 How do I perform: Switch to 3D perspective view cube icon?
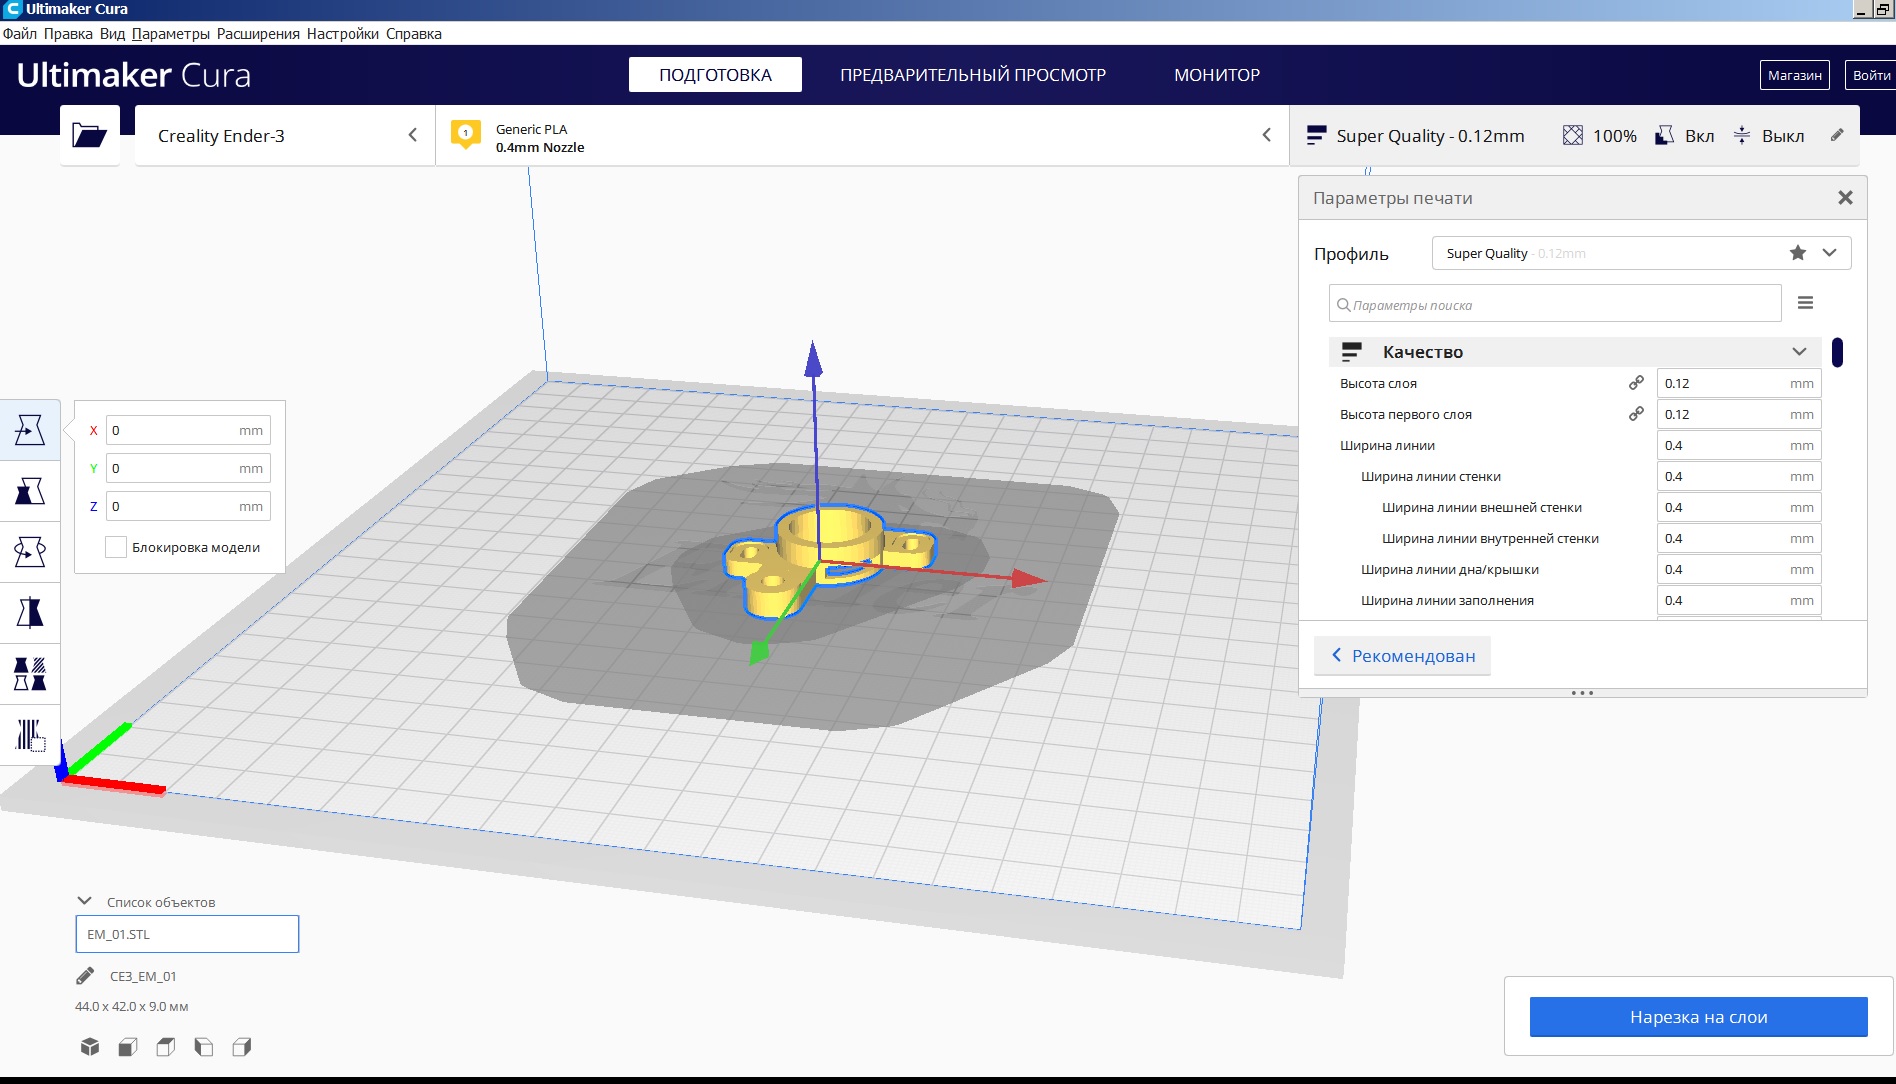pos(90,1047)
